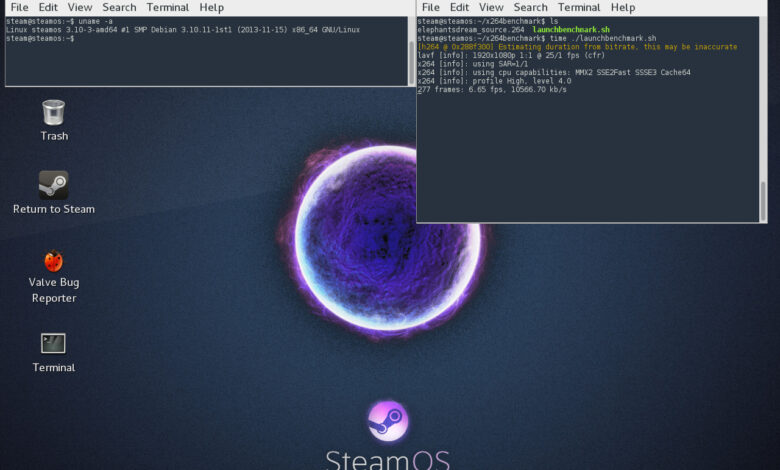The width and height of the screenshot is (780, 470).
Task: Open the Valve Bug Reporter ladybug icon
Action: pos(53,261)
